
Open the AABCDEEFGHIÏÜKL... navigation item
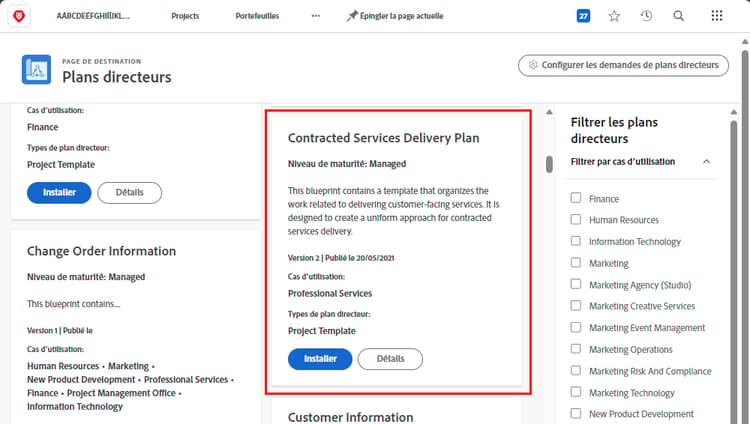93,16
